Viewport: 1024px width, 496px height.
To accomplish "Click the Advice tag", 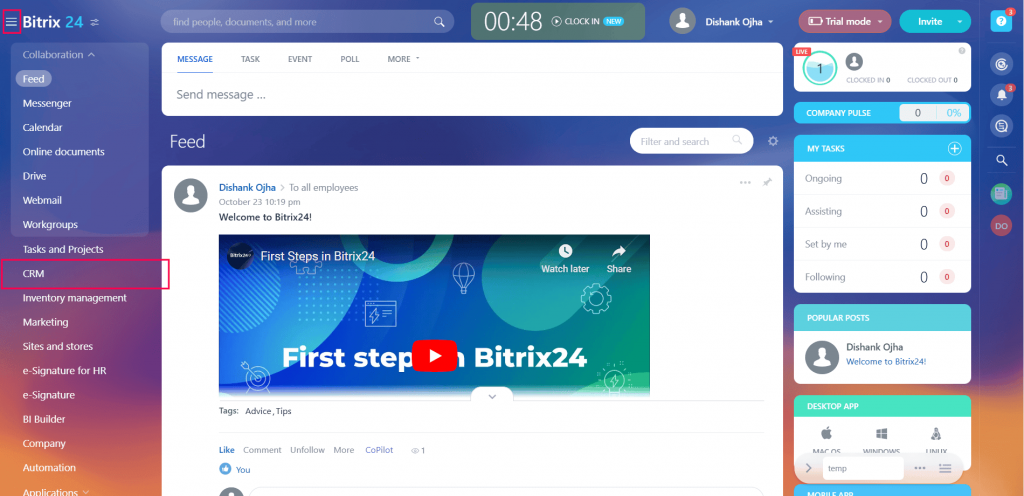I will coord(258,411).
